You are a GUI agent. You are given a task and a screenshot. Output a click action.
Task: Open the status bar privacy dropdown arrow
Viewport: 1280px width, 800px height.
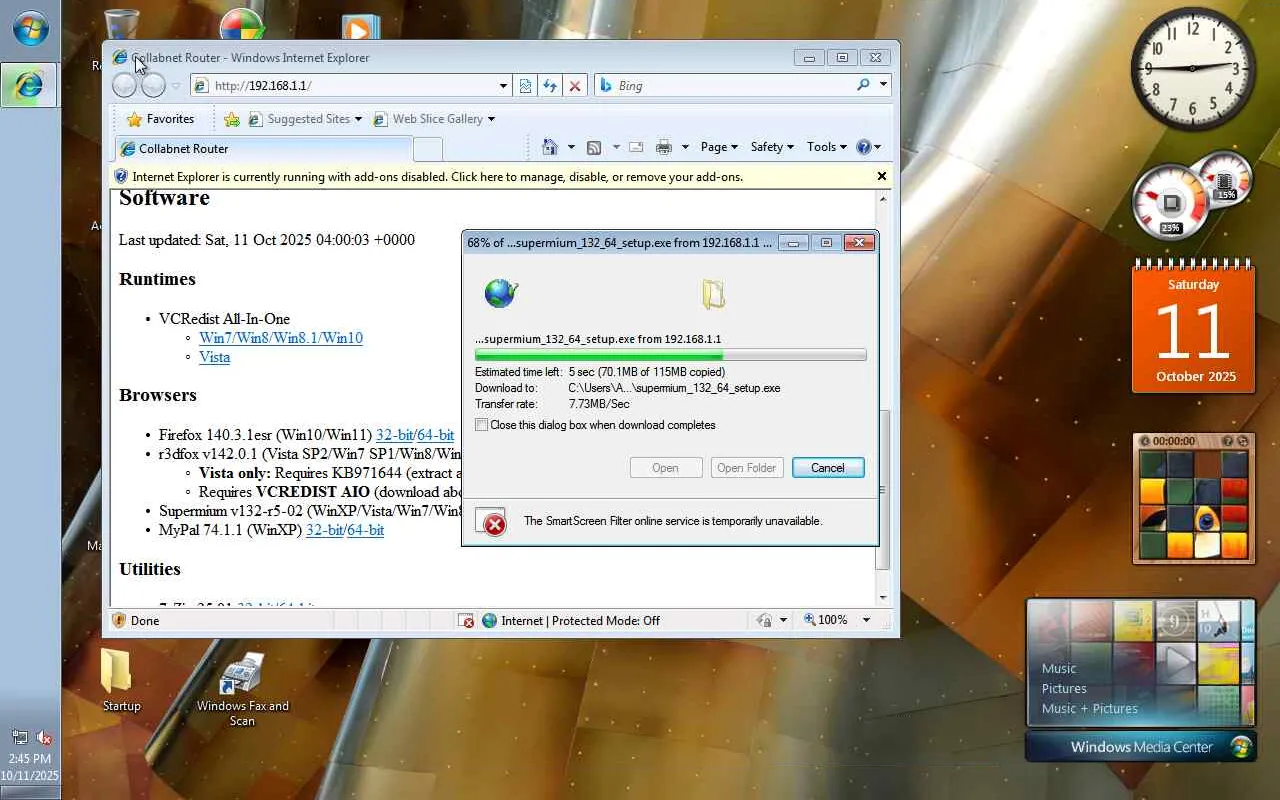[x=783, y=621]
